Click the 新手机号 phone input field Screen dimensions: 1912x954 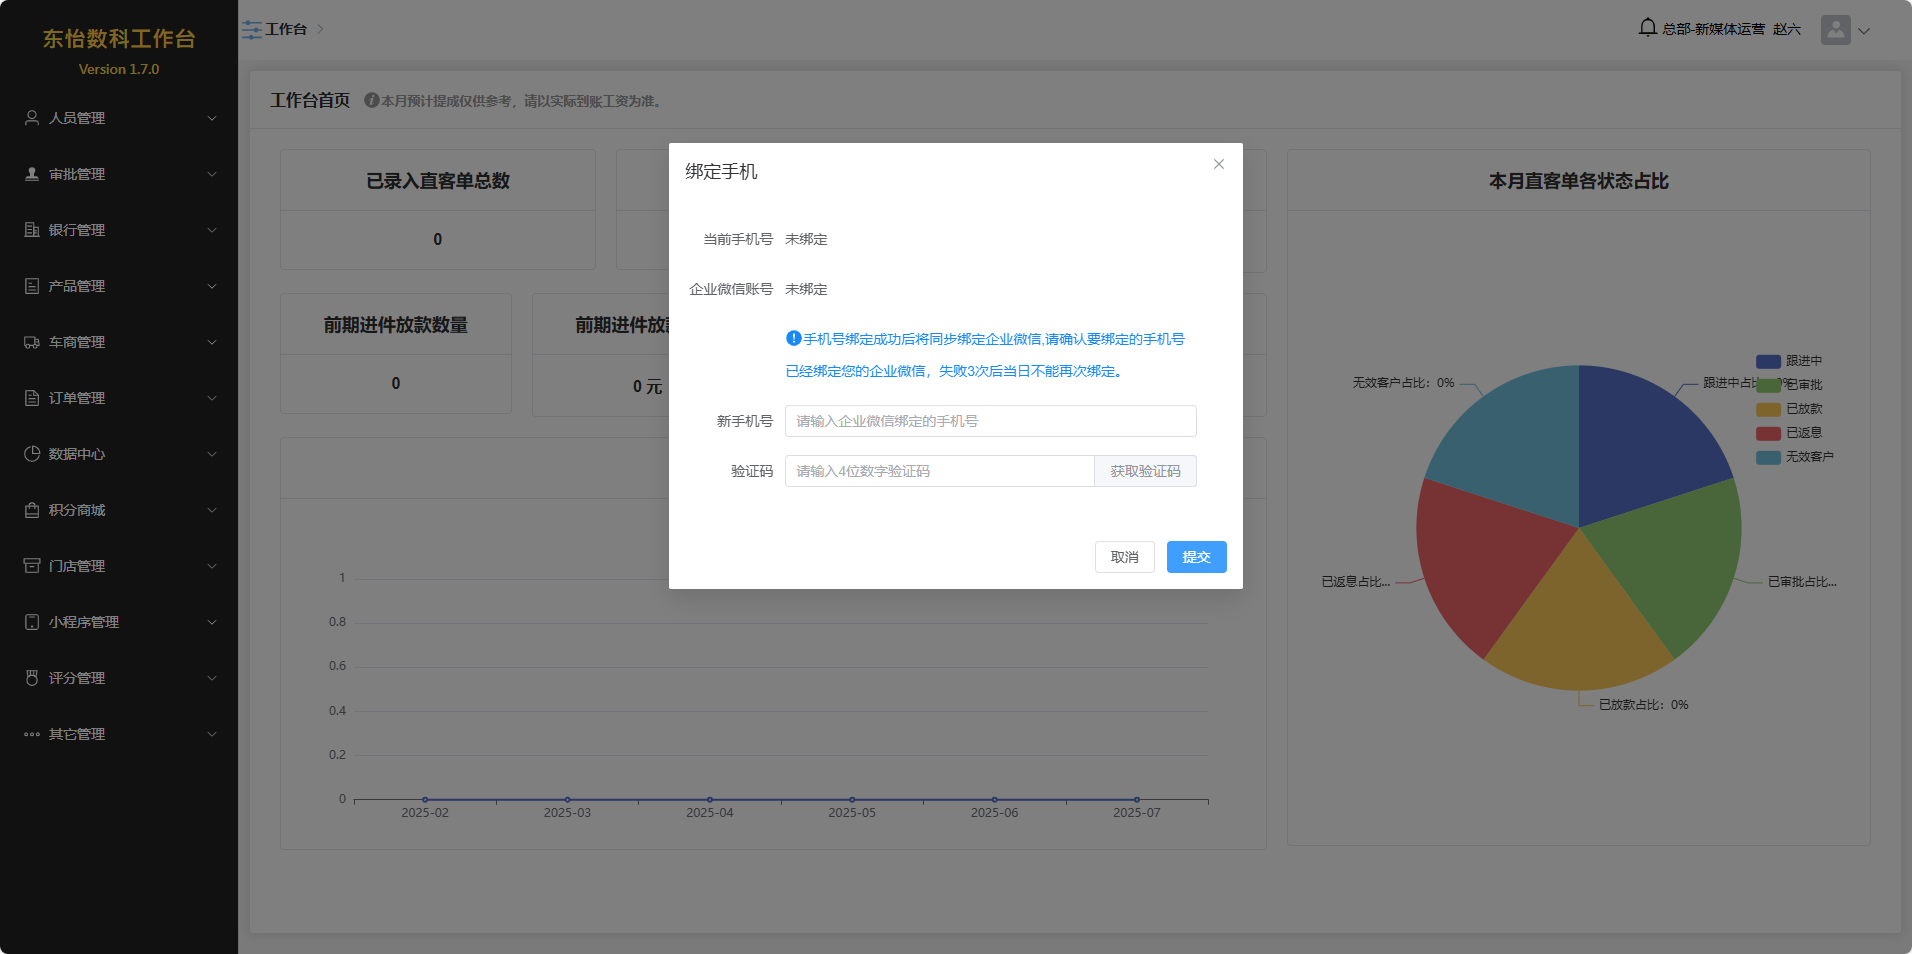(x=990, y=421)
